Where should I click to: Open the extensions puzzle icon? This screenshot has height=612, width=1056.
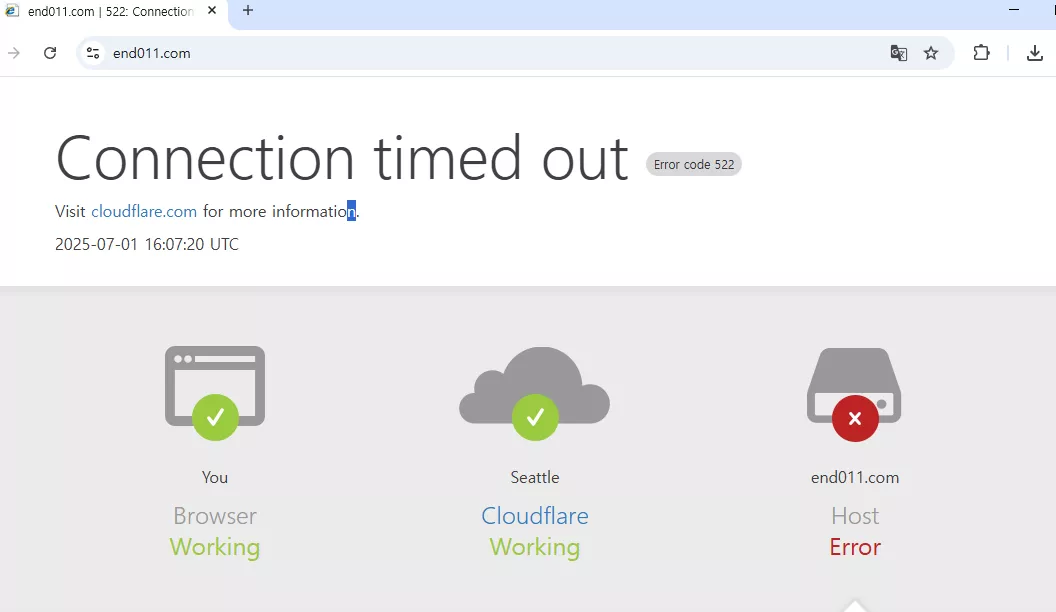pyautogui.click(x=981, y=53)
